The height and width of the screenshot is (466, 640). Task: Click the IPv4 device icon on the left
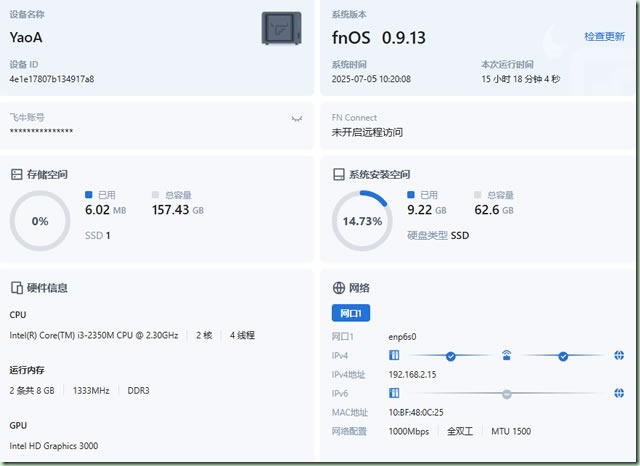(x=394, y=355)
